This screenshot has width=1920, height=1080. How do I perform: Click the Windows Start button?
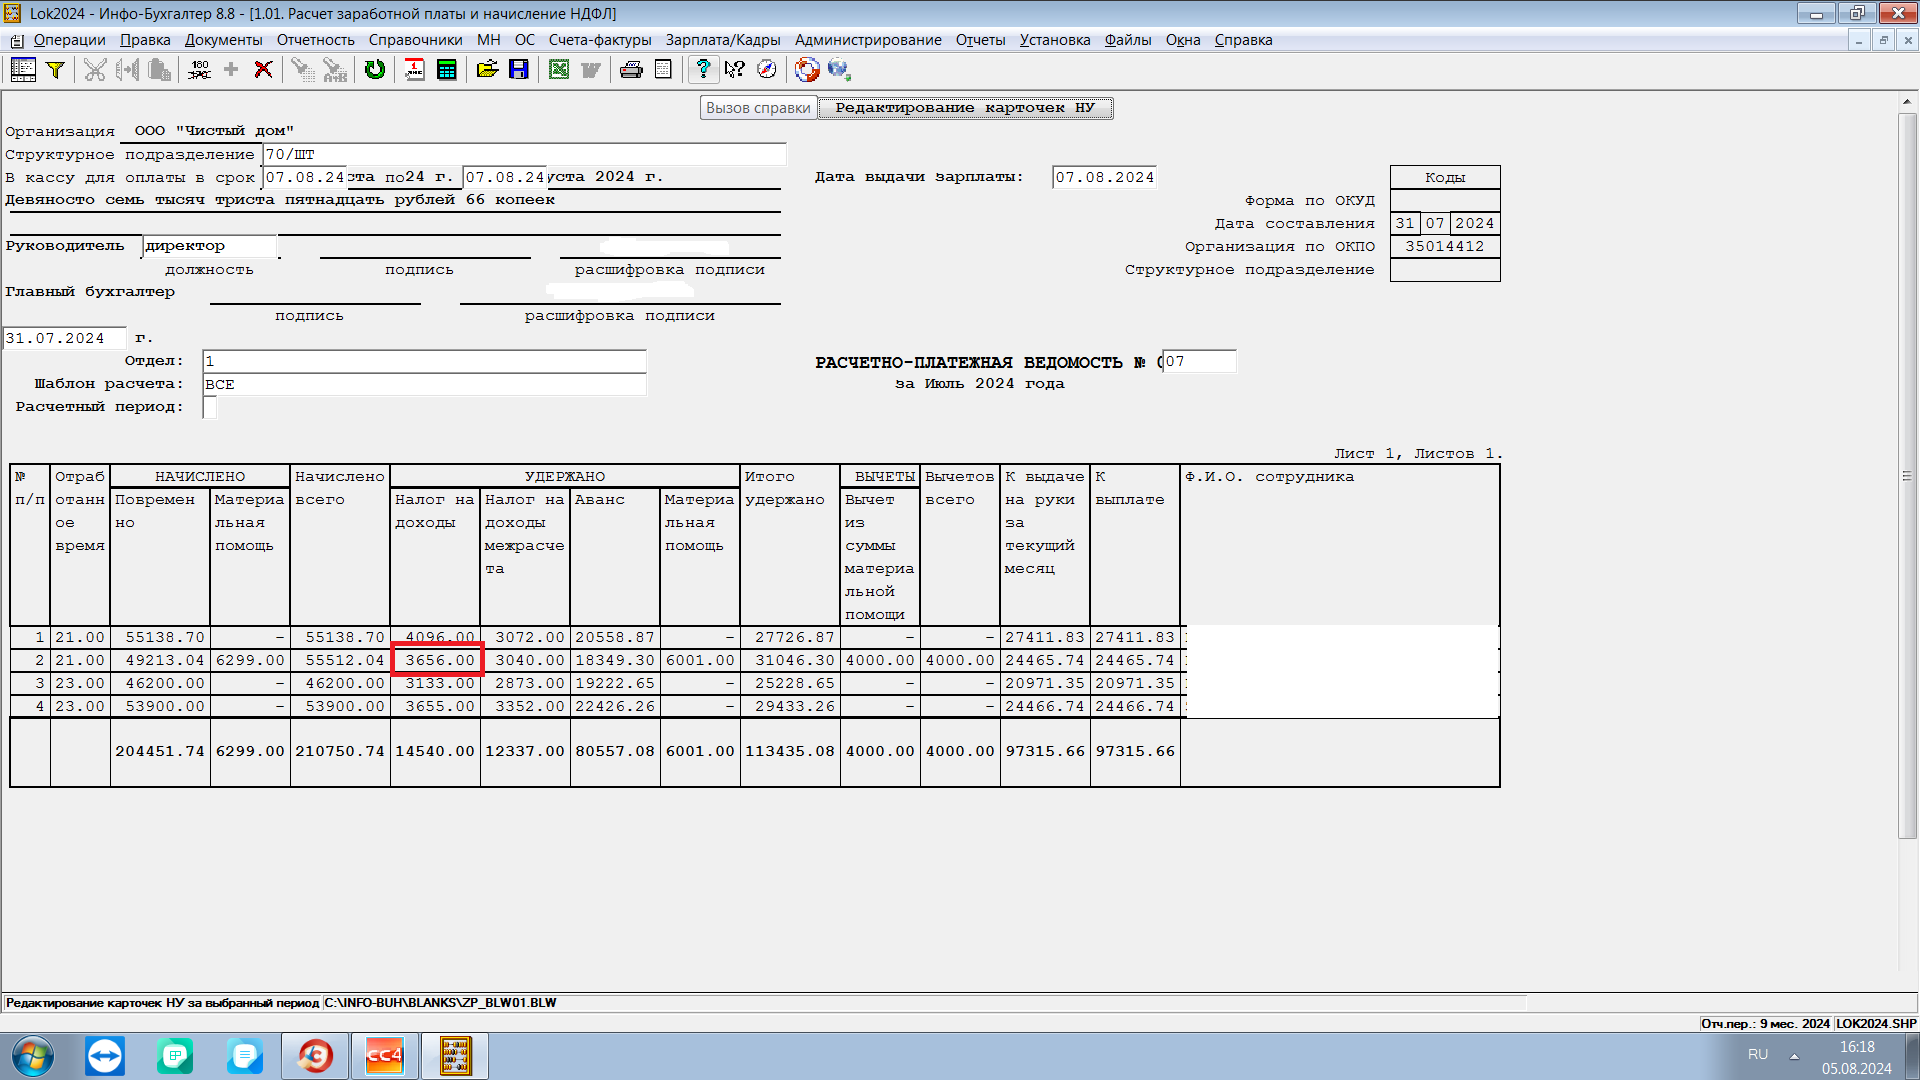tap(33, 1056)
